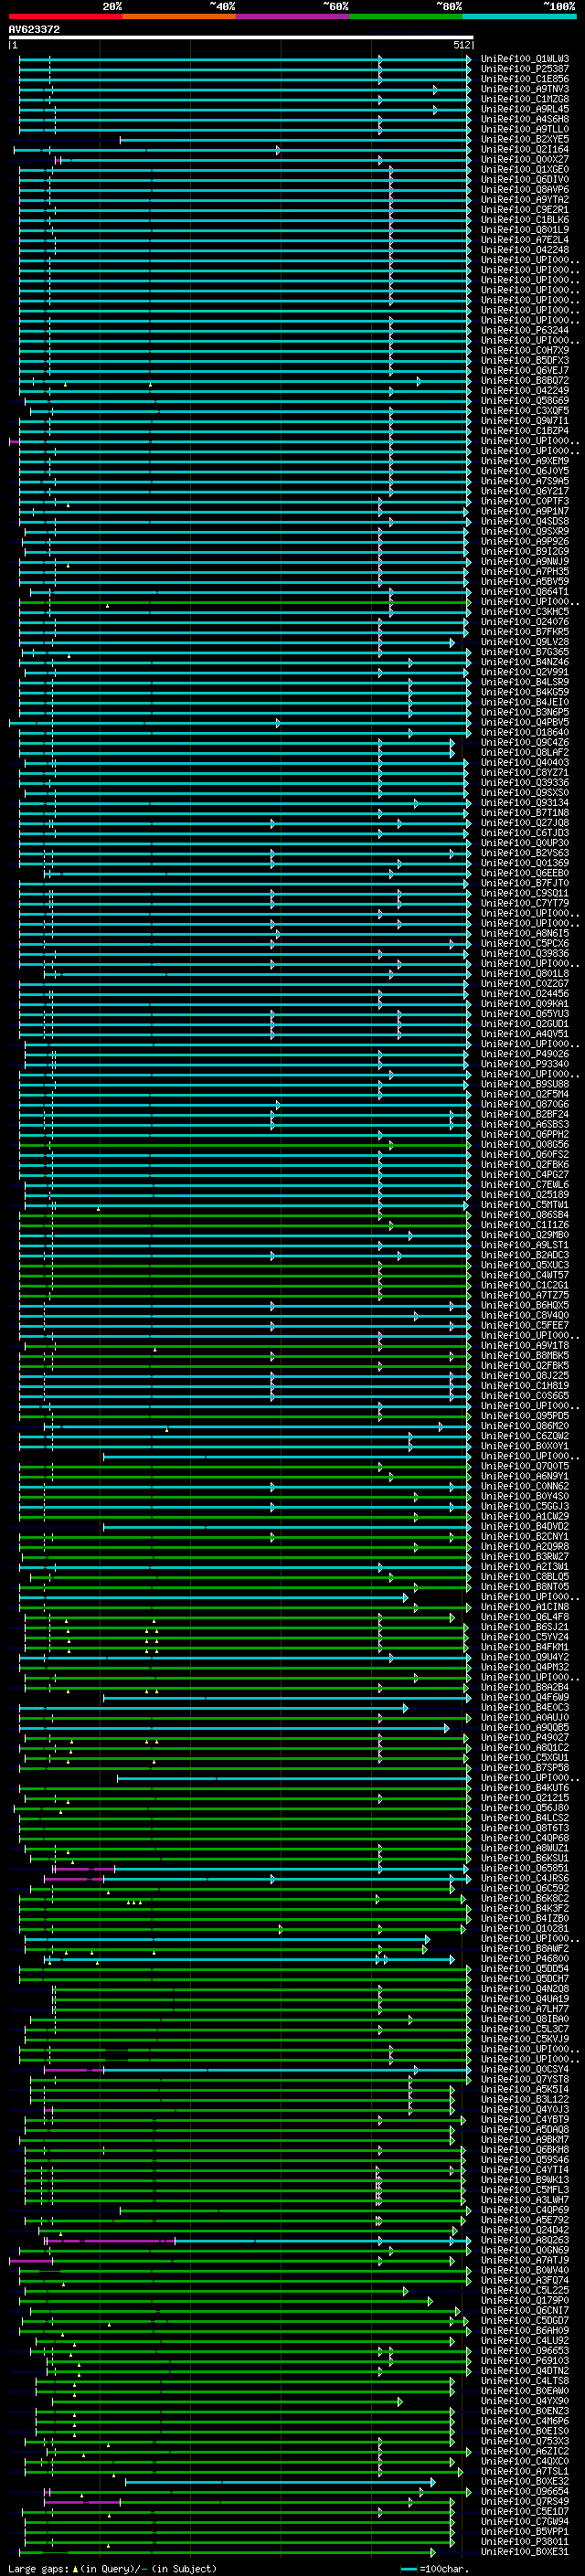
Task: Click the UniRef100_P38011 entry
Action: 525,2541
